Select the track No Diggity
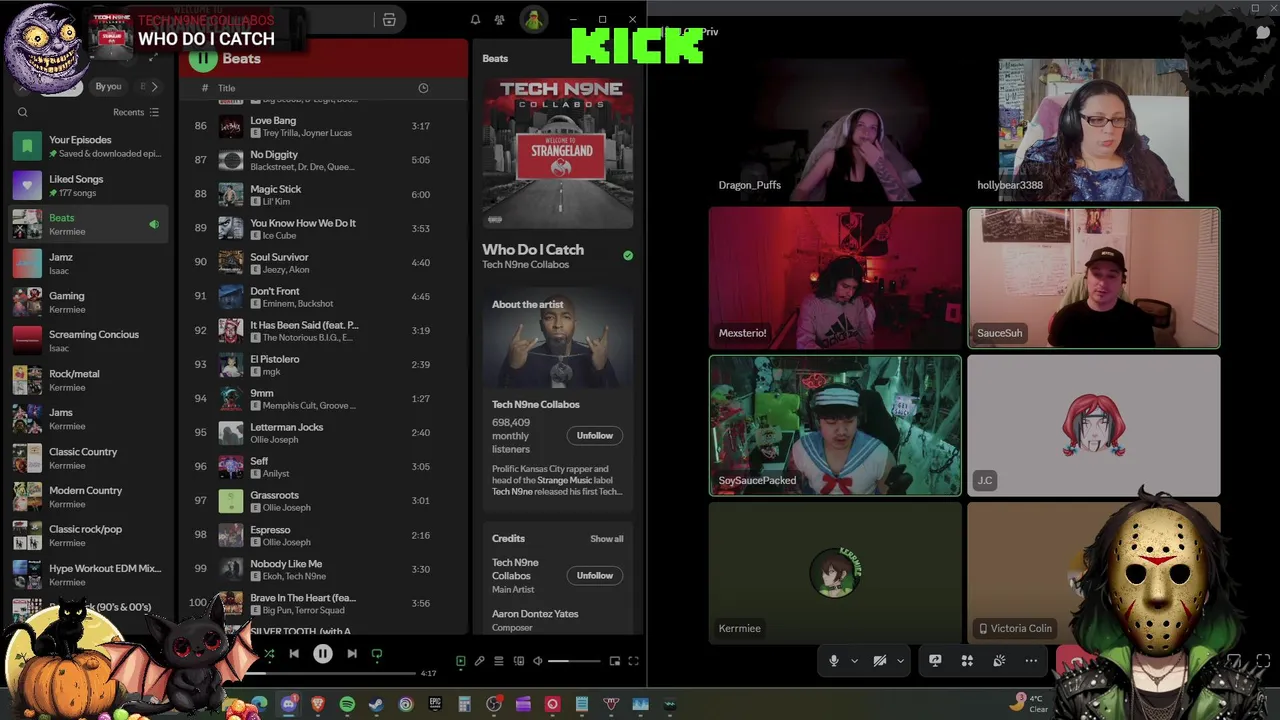This screenshot has height=720, width=1280. point(323,160)
